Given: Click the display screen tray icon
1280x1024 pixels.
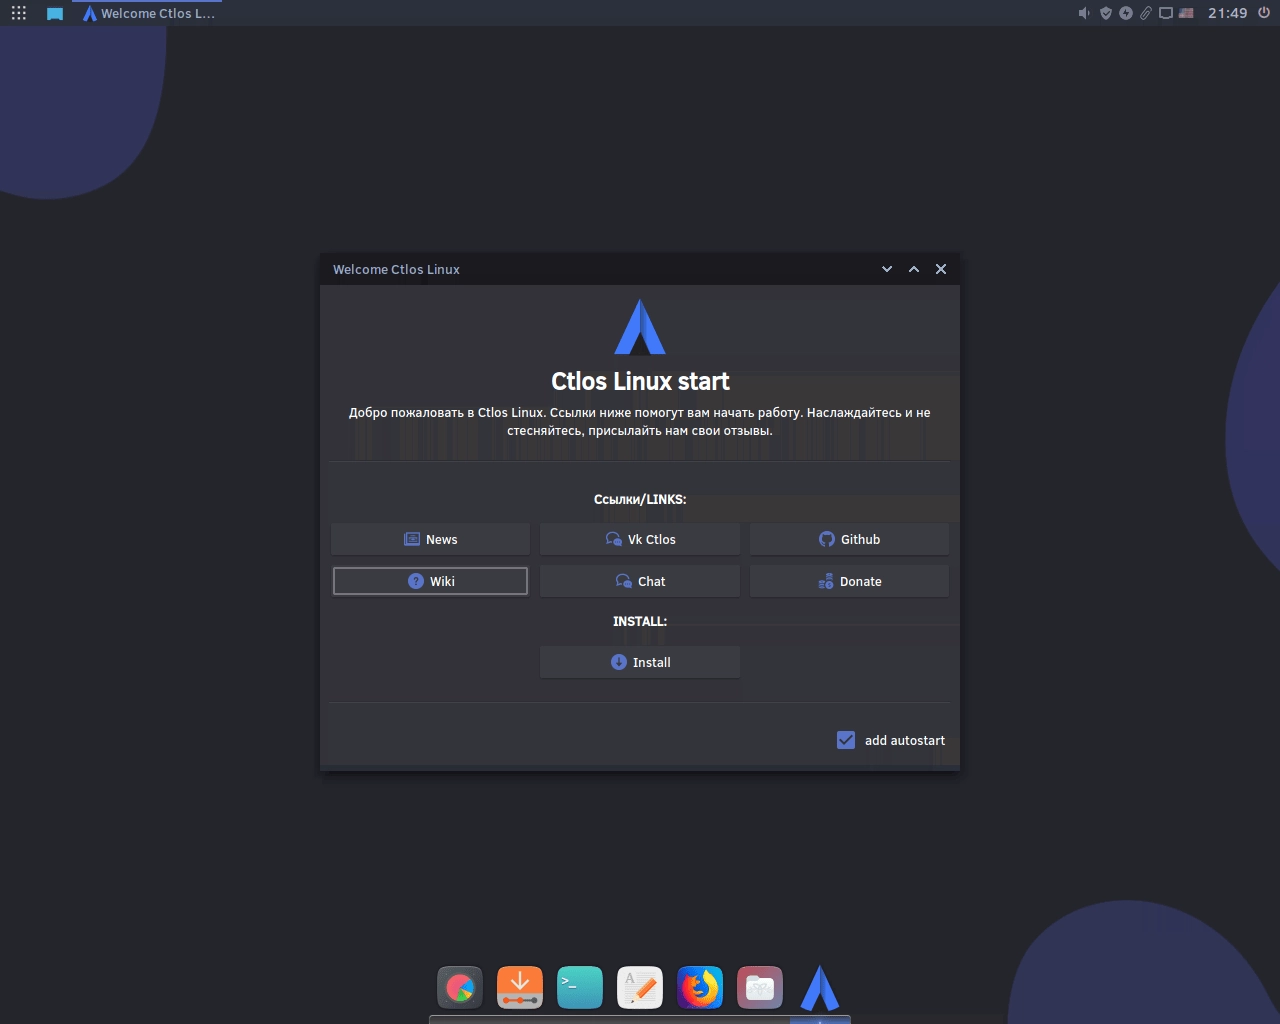Looking at the screenshot, I should pos(1166,13).
